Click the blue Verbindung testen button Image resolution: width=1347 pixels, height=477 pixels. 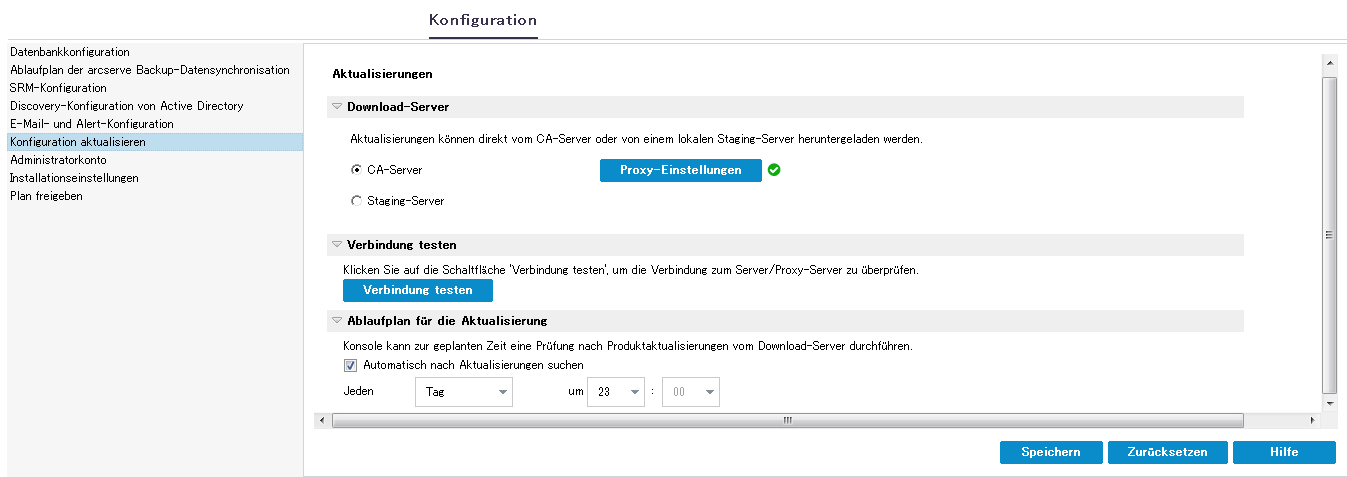pos(418,290)
